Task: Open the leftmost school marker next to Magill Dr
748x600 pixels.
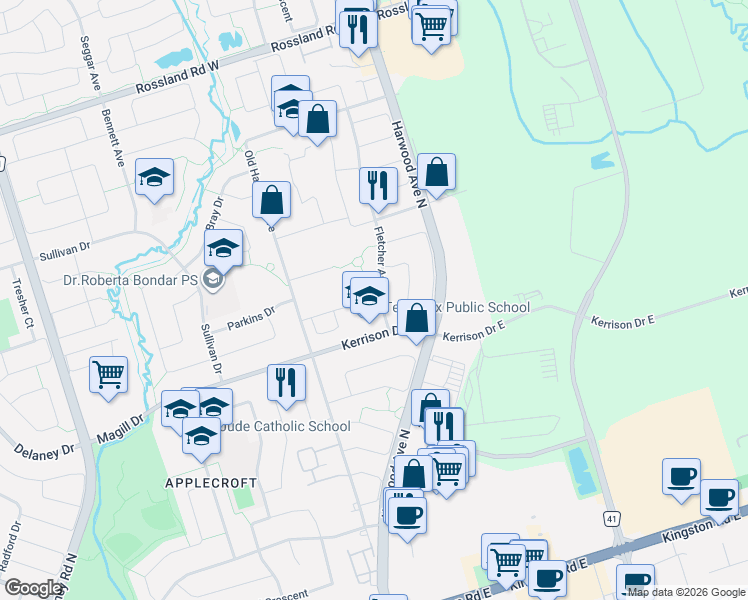Action: [x=179, y=410]
